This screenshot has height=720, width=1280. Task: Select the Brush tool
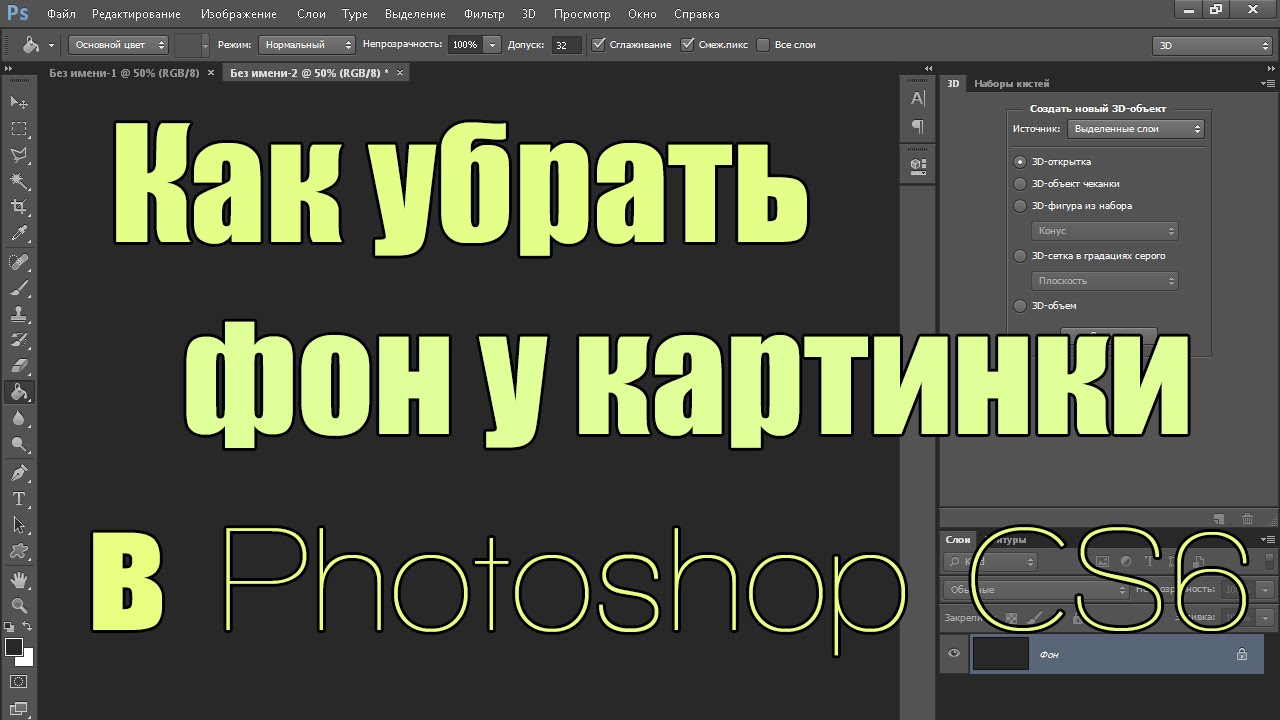pos(19,288)
